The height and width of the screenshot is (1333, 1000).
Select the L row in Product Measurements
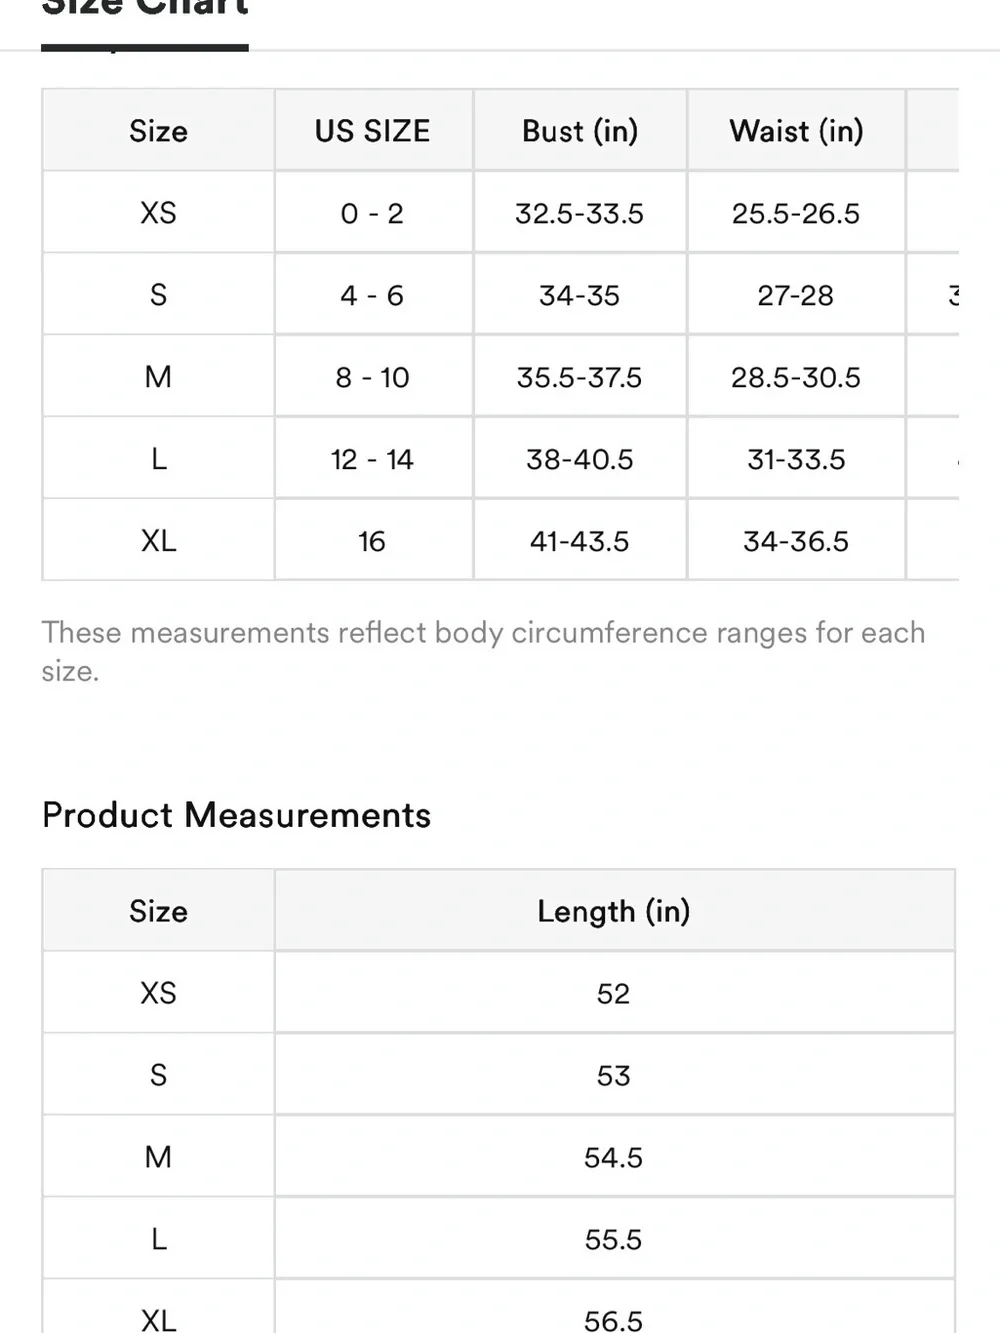(498, 1238)
